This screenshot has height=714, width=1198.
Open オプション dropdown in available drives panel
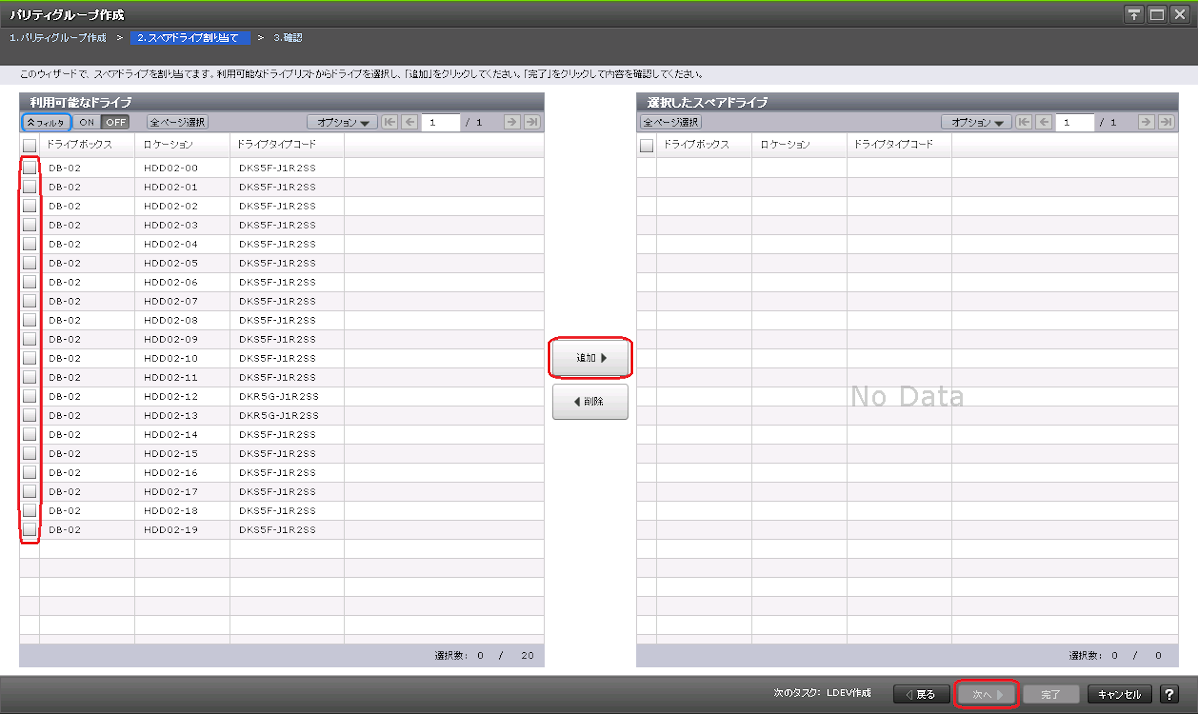point(341,122)
